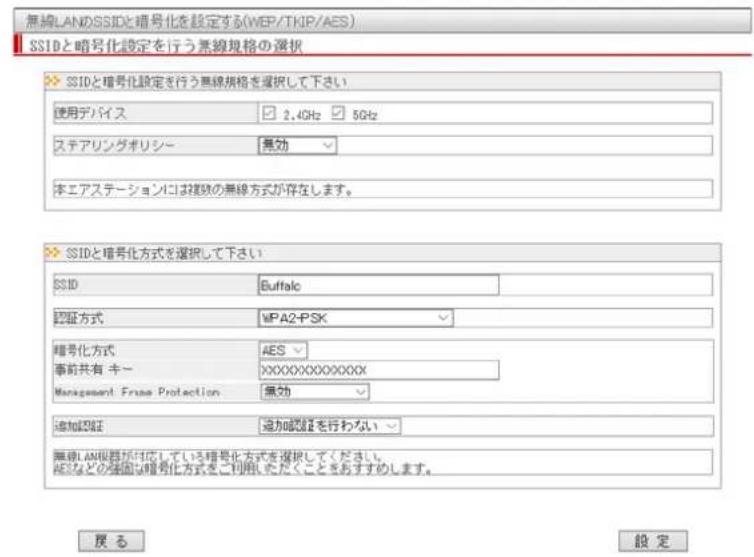
Task: Click the 無線LAN機器が対応している暗号化方式 note line
Action: click(218, 456)
